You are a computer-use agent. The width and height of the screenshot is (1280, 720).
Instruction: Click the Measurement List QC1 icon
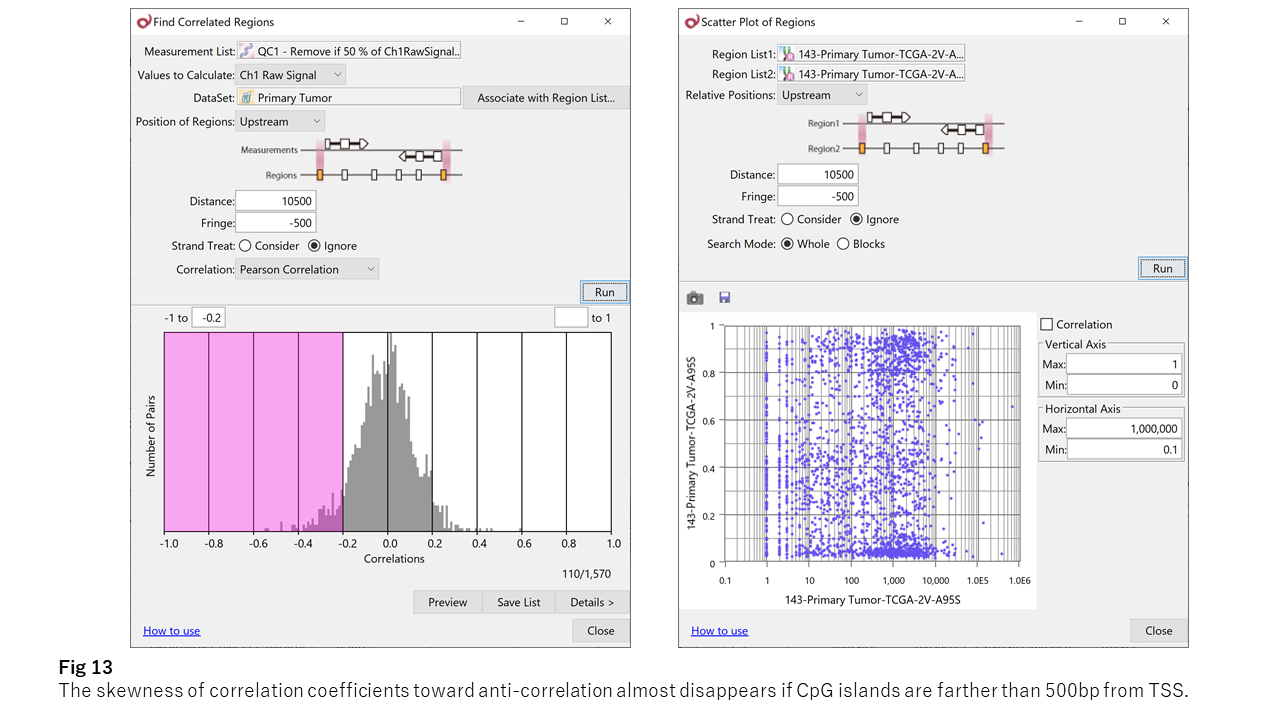click(x=246, y=51)
